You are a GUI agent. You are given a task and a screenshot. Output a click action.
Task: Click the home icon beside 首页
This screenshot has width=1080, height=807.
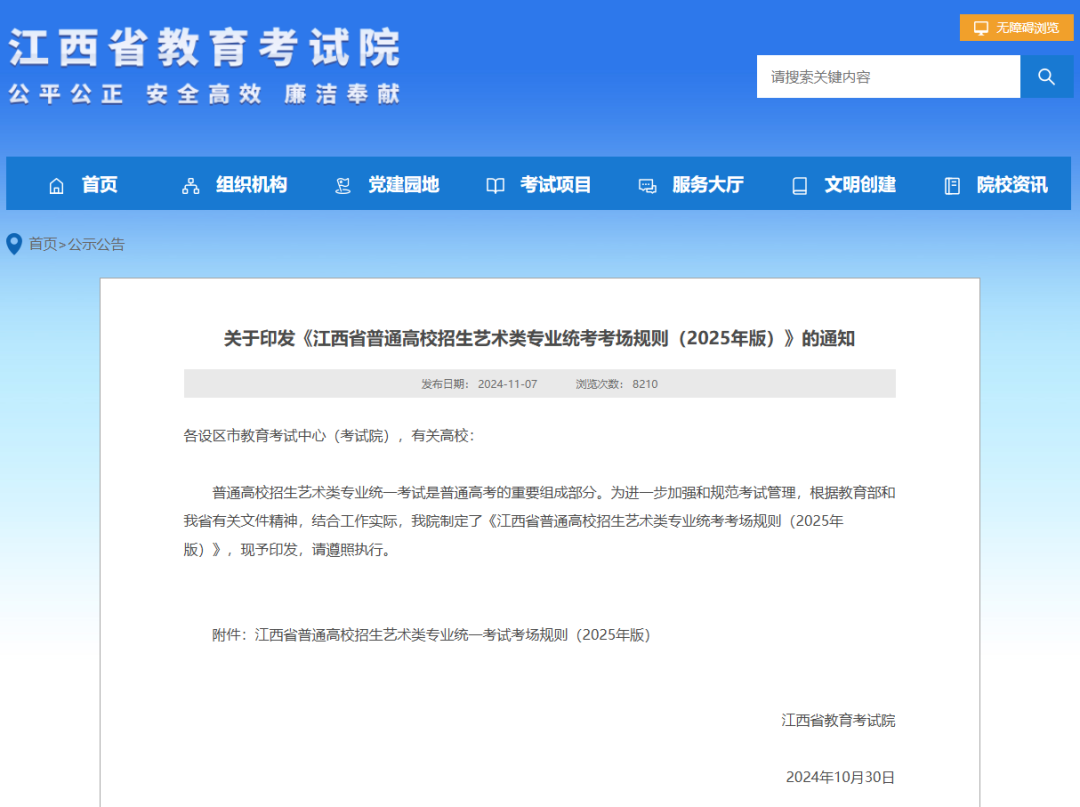click(56, 186)
